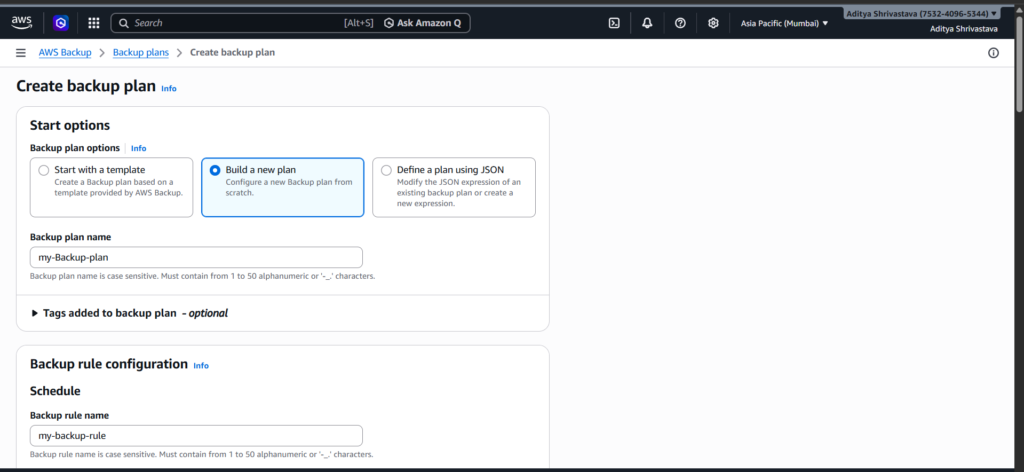Screen dimensions: 1024x472
Task: Open the settings gear icon
Action: [x=713, y=22]
